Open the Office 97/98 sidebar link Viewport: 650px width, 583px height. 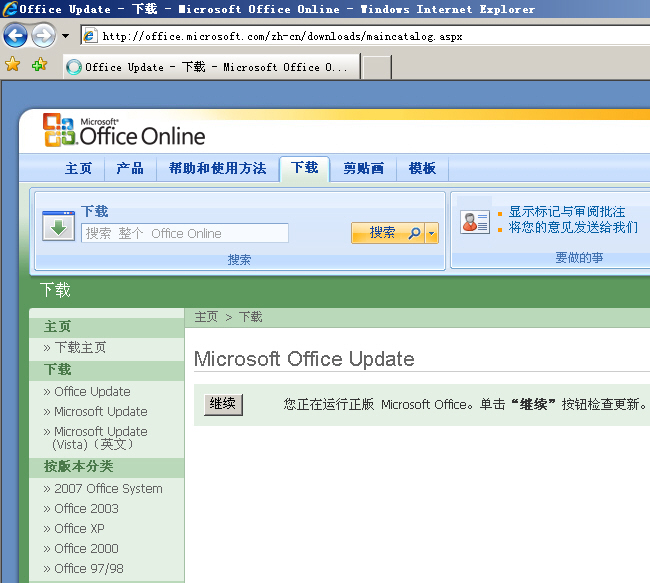pyautogui.click(x=89, y=568)
